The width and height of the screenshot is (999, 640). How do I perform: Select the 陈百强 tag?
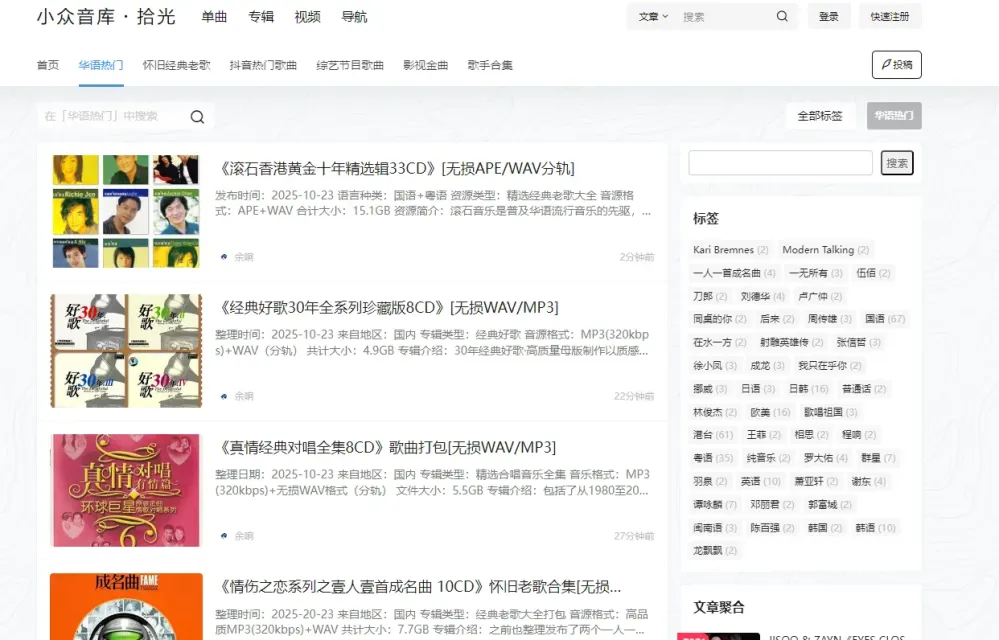point(772,528)
